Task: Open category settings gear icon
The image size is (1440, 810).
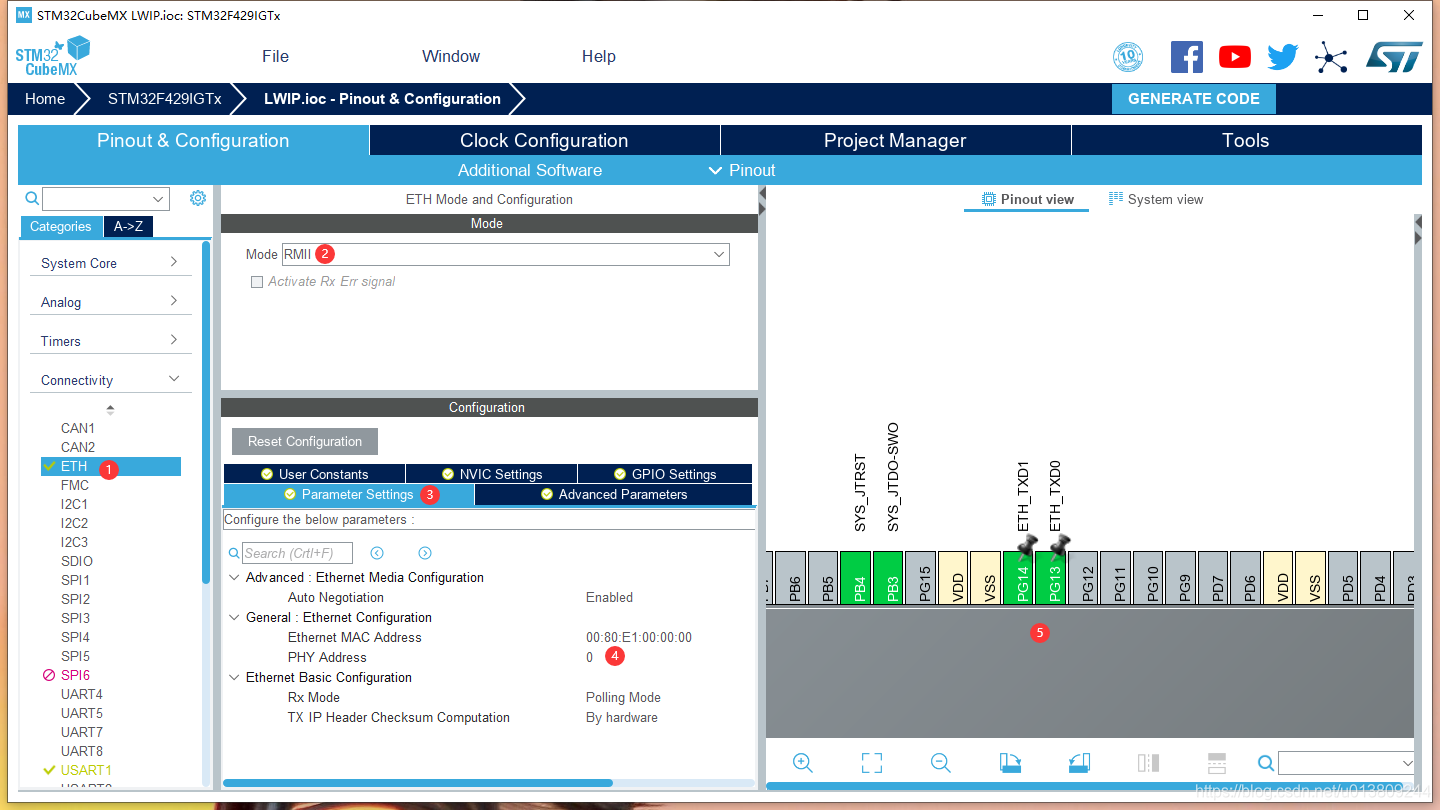Action: (198, 198)
